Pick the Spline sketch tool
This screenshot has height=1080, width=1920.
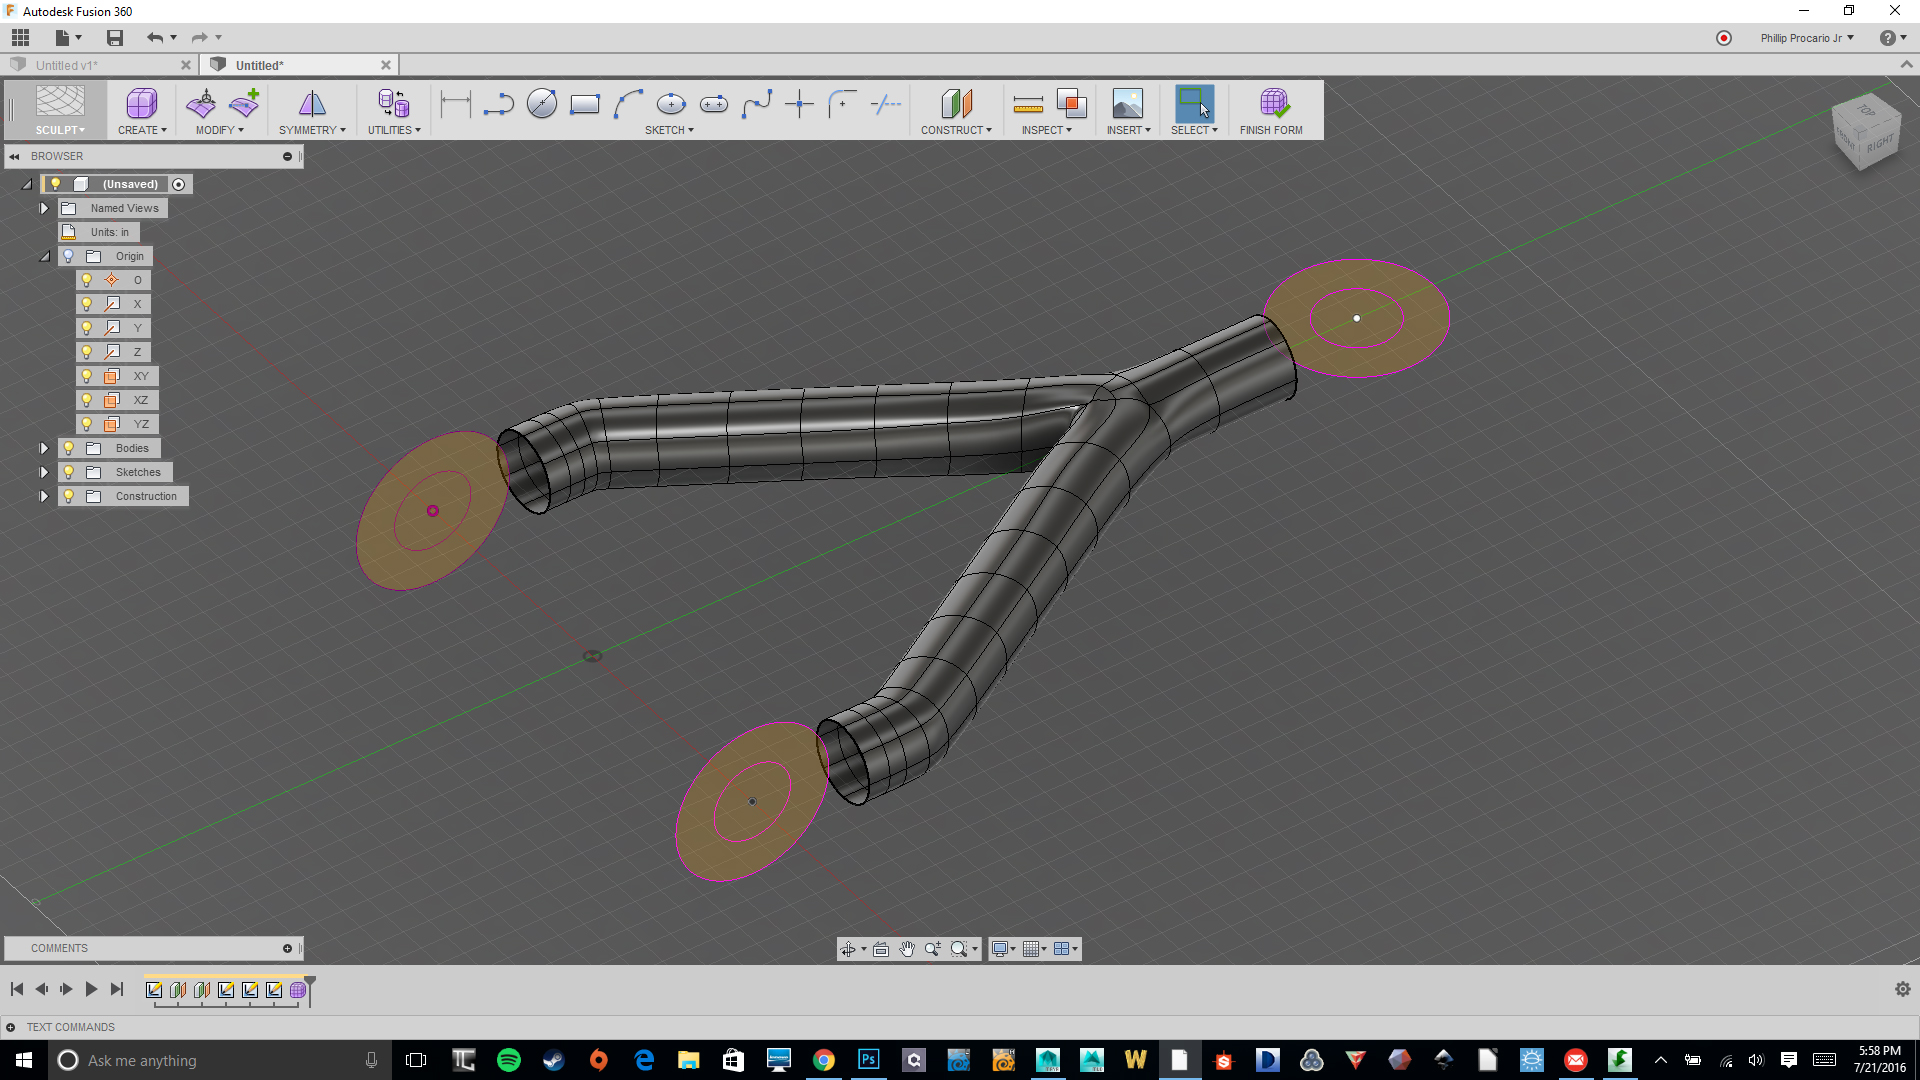click(756, 103)
